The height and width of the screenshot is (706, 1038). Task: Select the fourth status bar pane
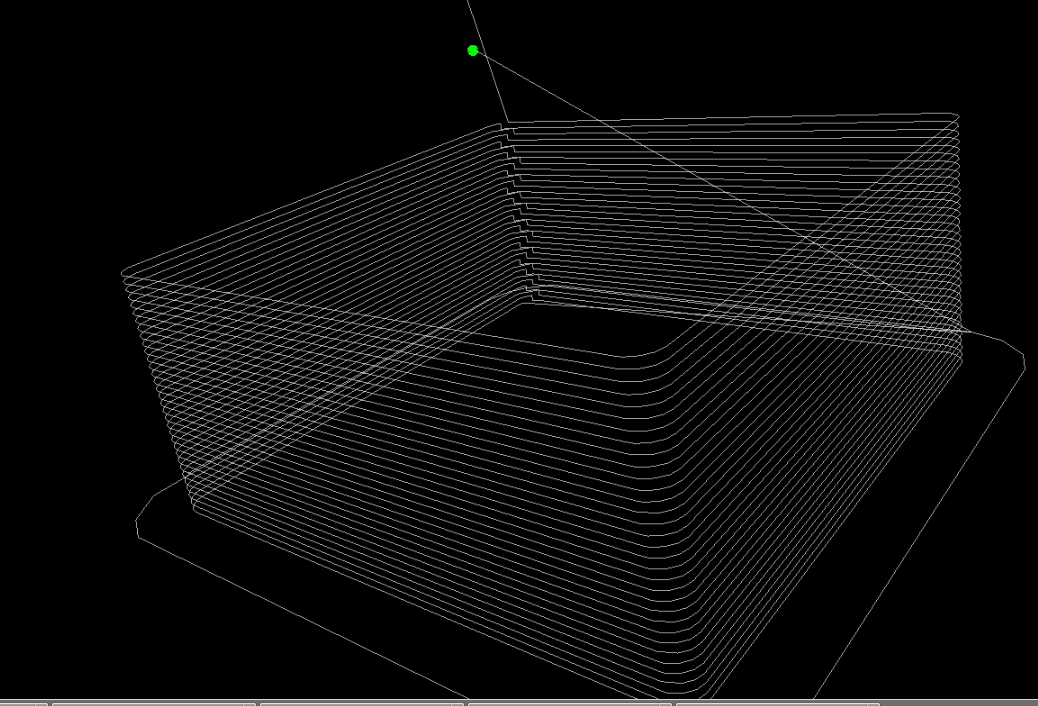coord(569,703)
